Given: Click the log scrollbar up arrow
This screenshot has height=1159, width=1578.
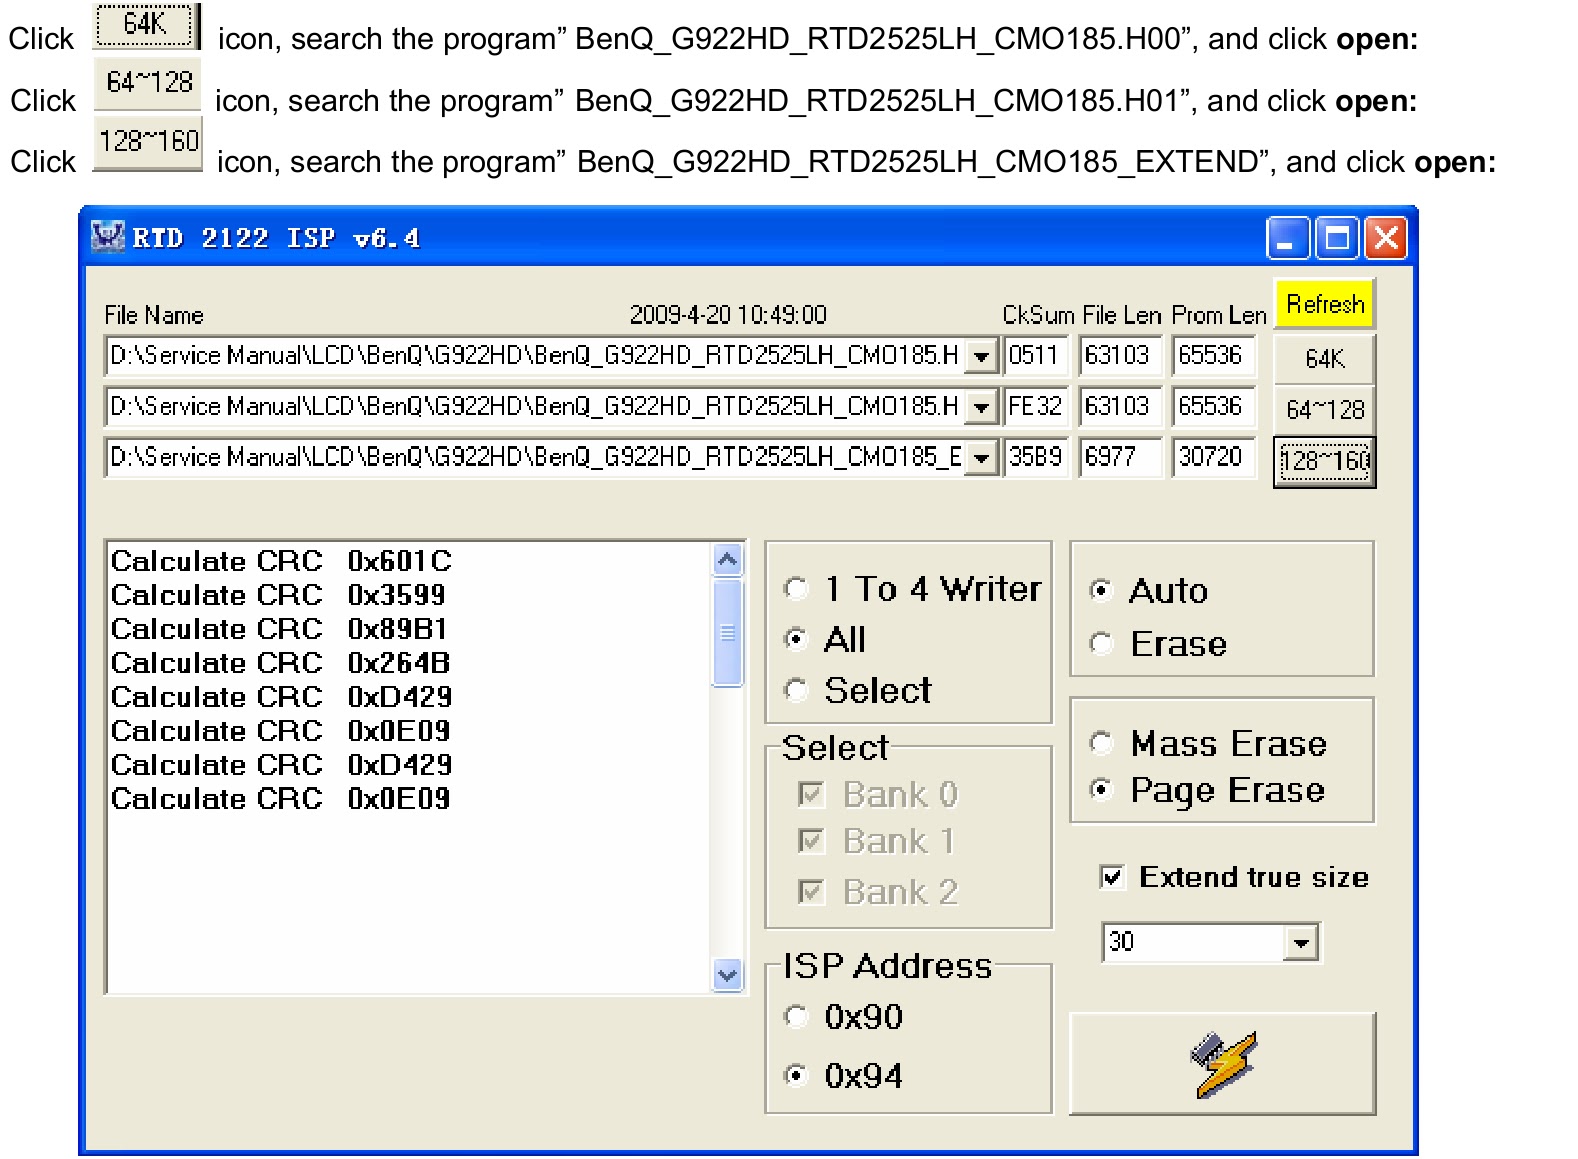Looking at the screenshot, I should (728, 560).
